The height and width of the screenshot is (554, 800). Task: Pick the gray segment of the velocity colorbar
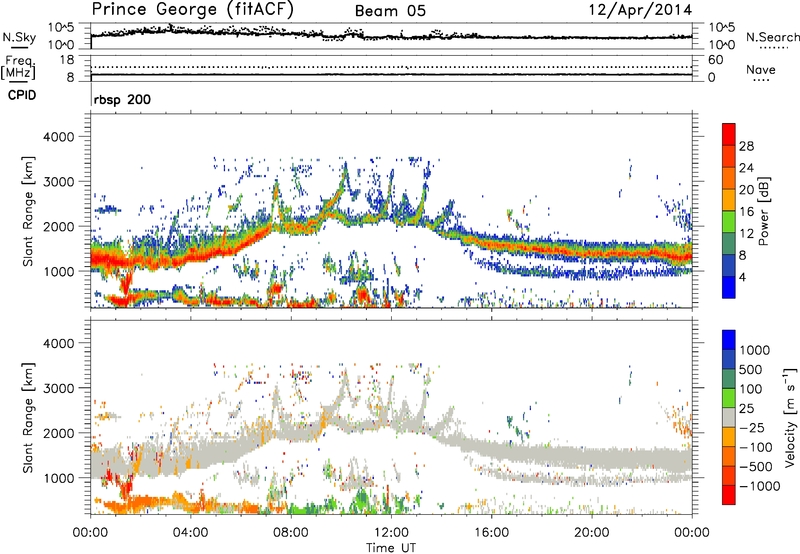[729, 417]
